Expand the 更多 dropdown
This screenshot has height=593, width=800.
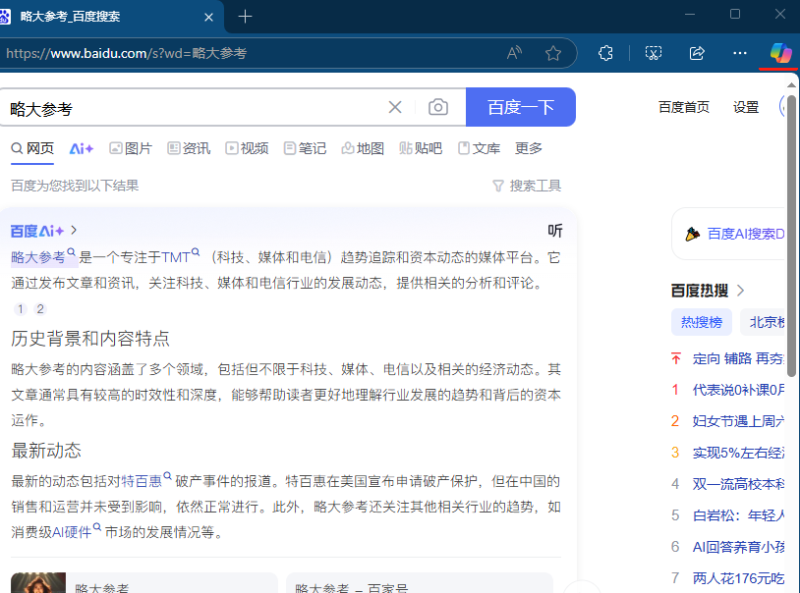(527, 147)
